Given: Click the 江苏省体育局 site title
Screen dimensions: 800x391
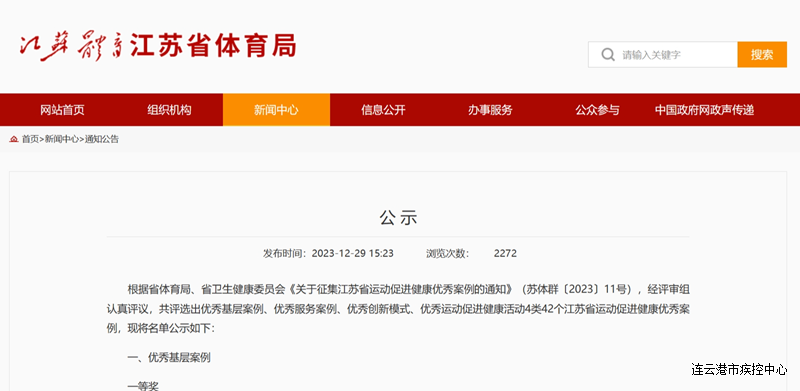Looking at the screenshot, I should [213, 46].
